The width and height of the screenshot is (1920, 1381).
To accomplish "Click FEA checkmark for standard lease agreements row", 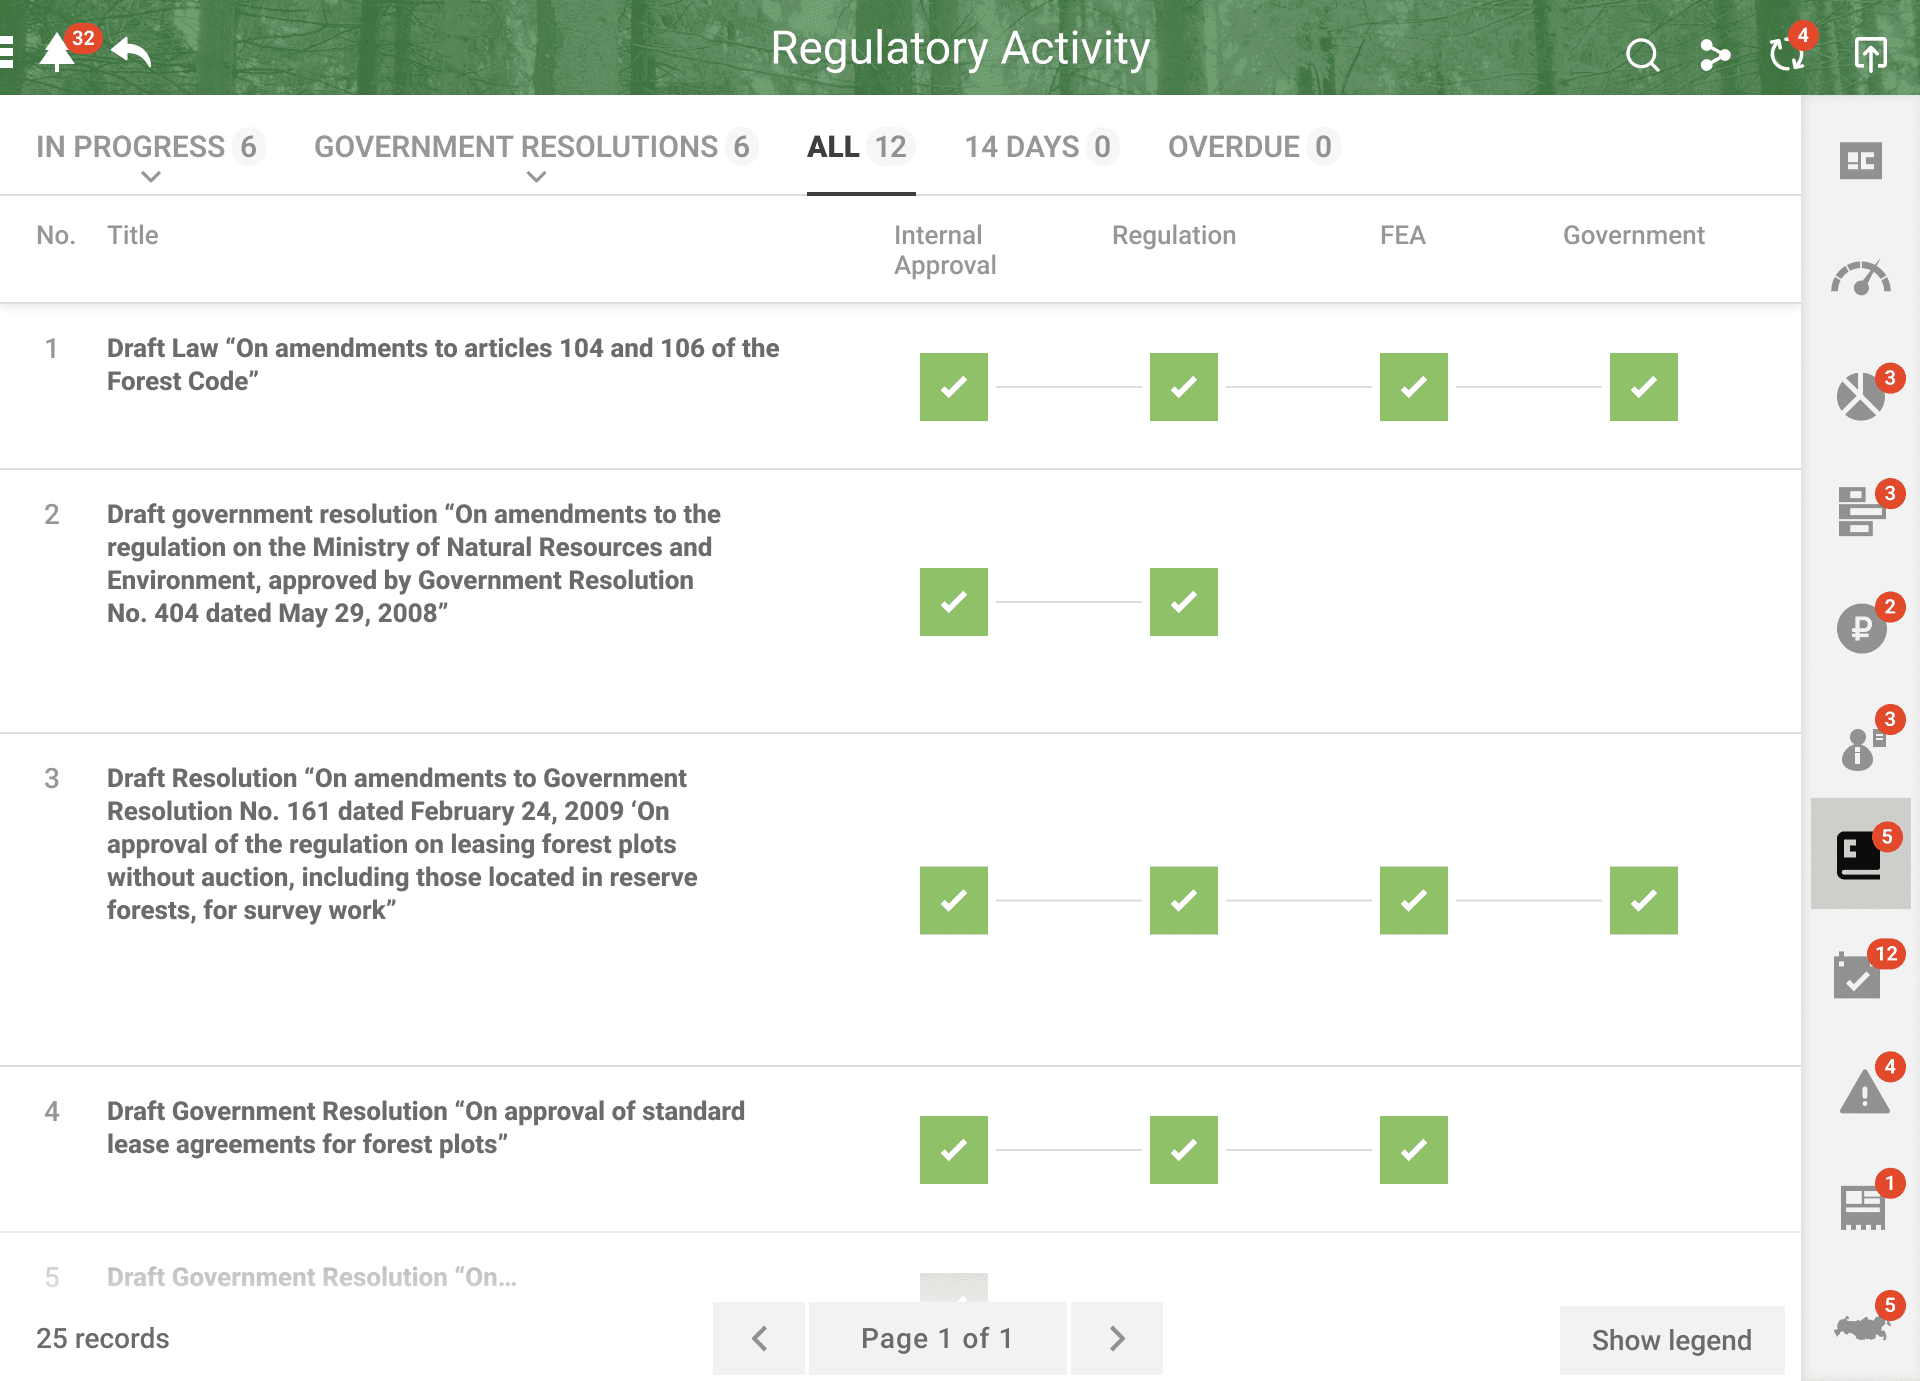I will [x=1413, y=1150].
